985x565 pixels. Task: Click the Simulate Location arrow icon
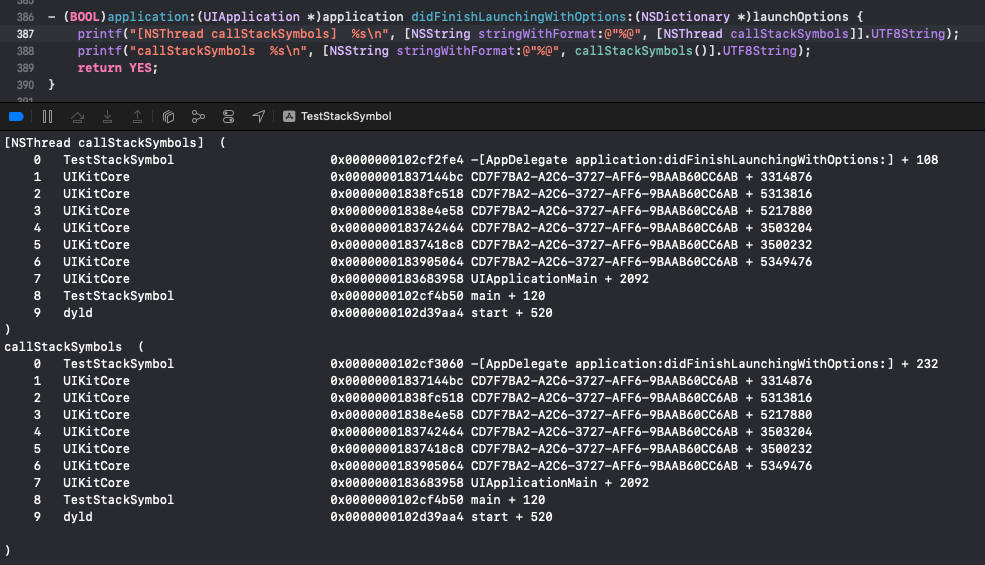coord(258,116)
